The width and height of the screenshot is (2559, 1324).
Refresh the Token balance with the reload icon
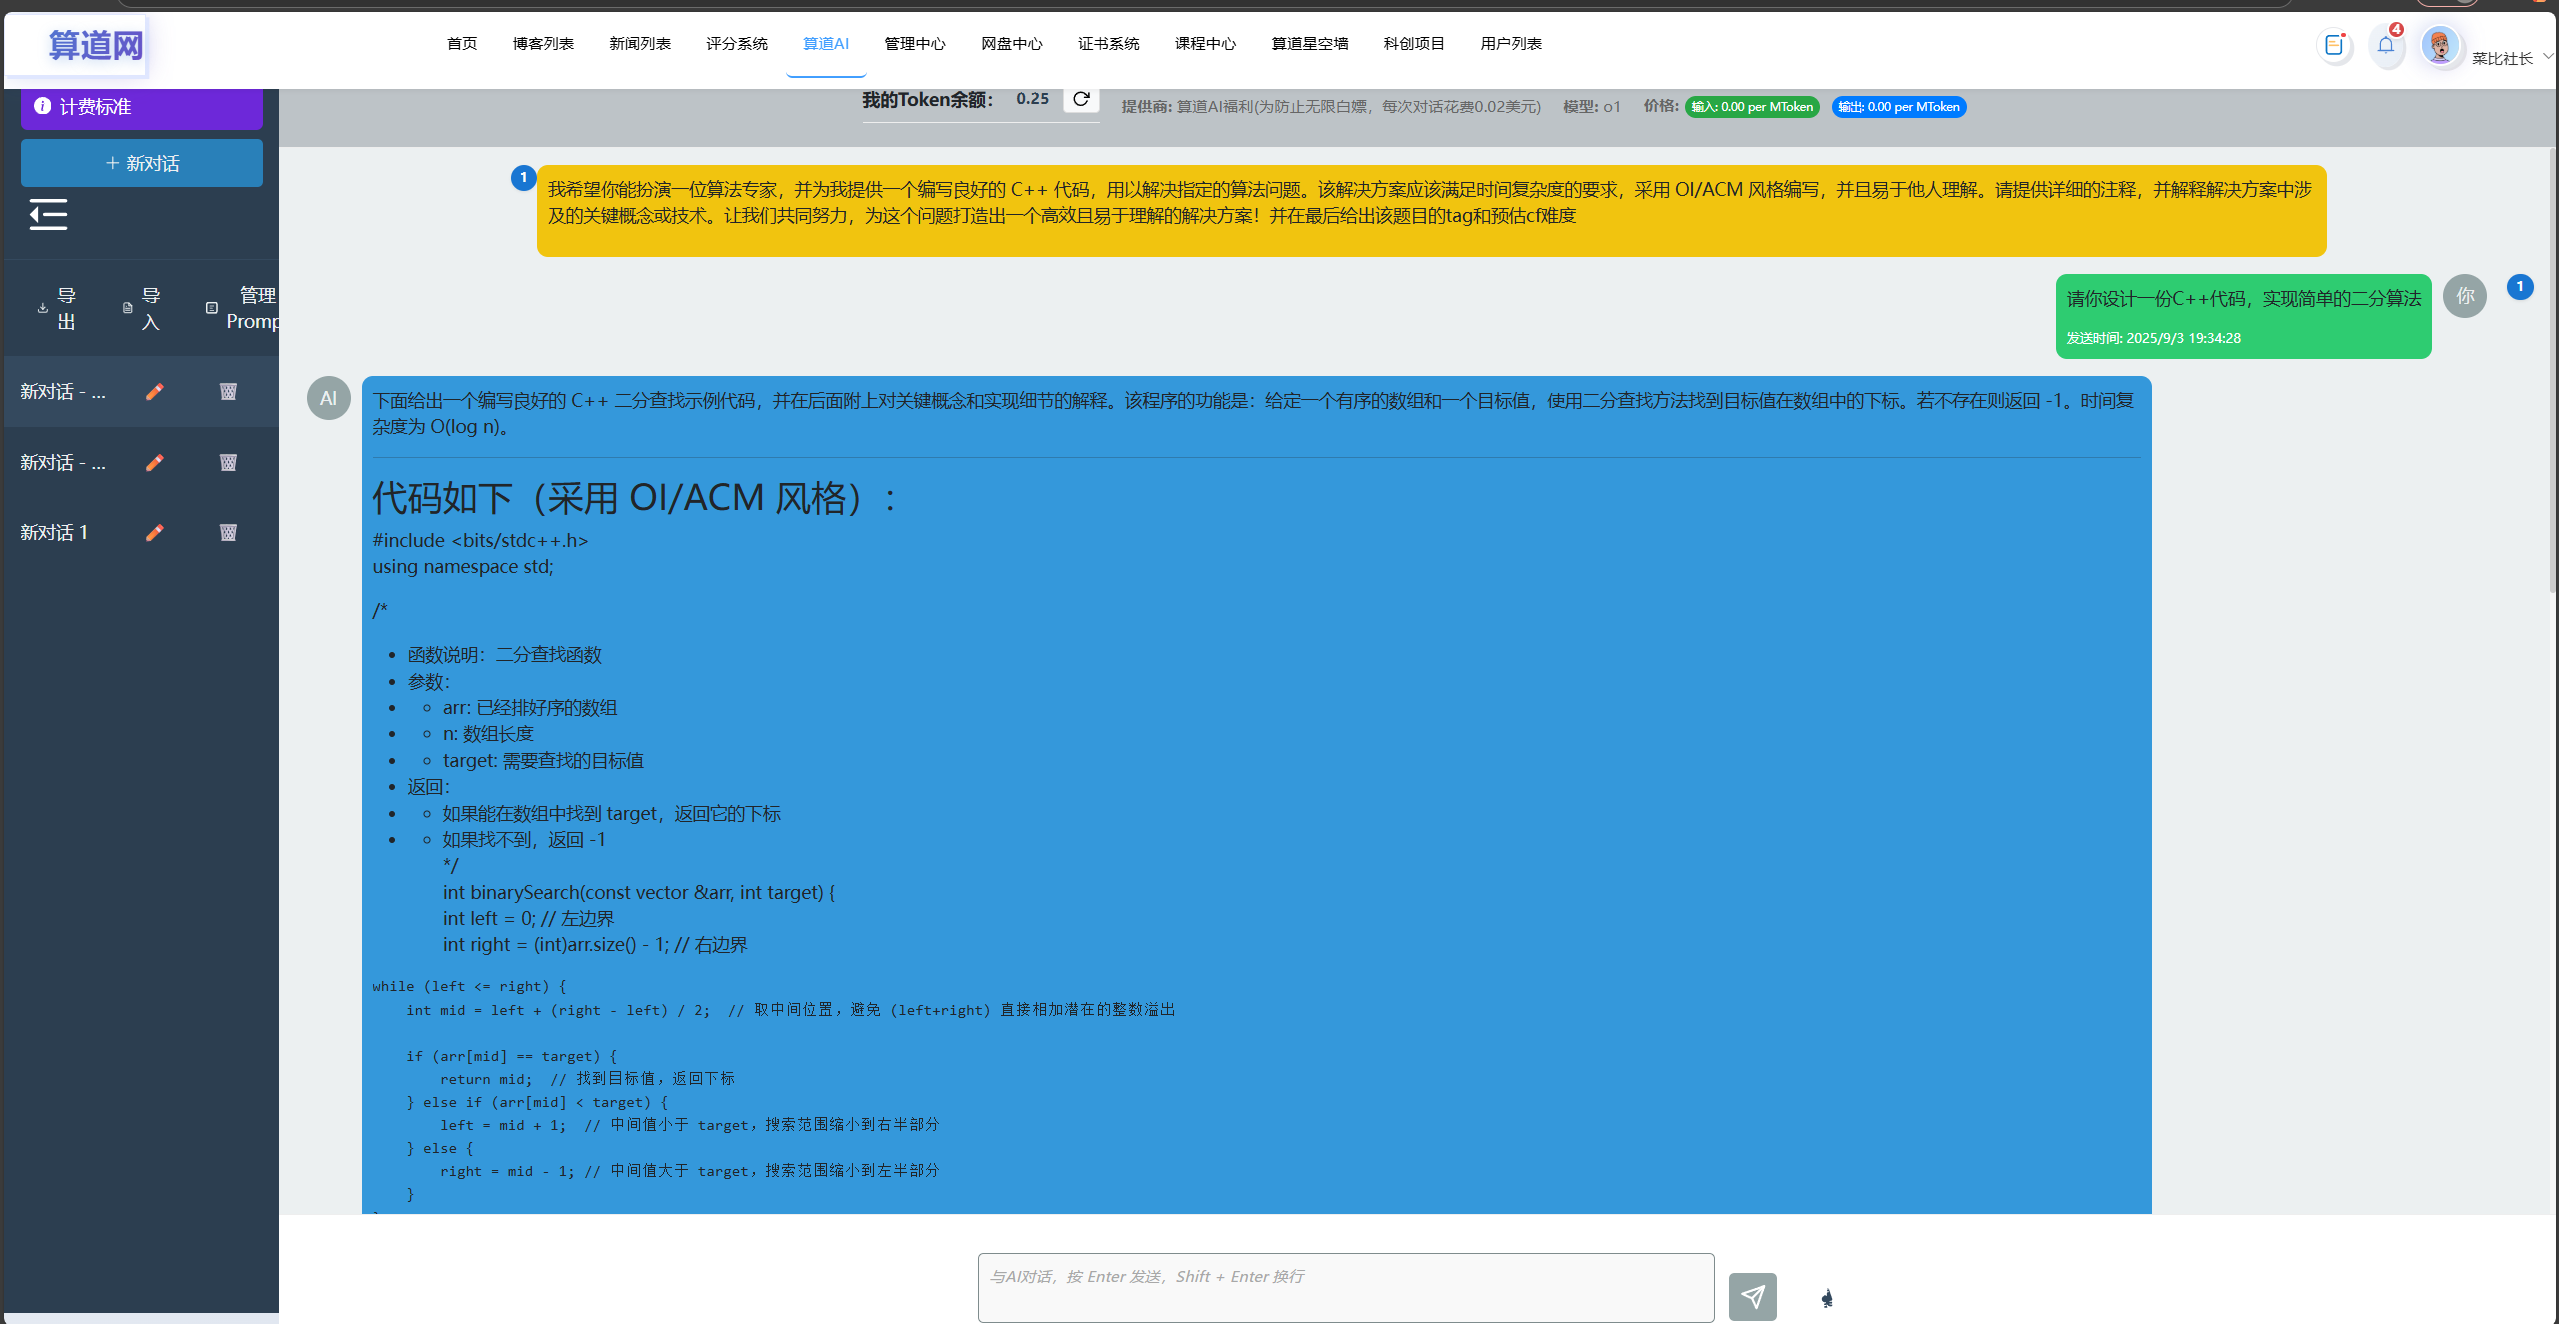pos(1081,99)
